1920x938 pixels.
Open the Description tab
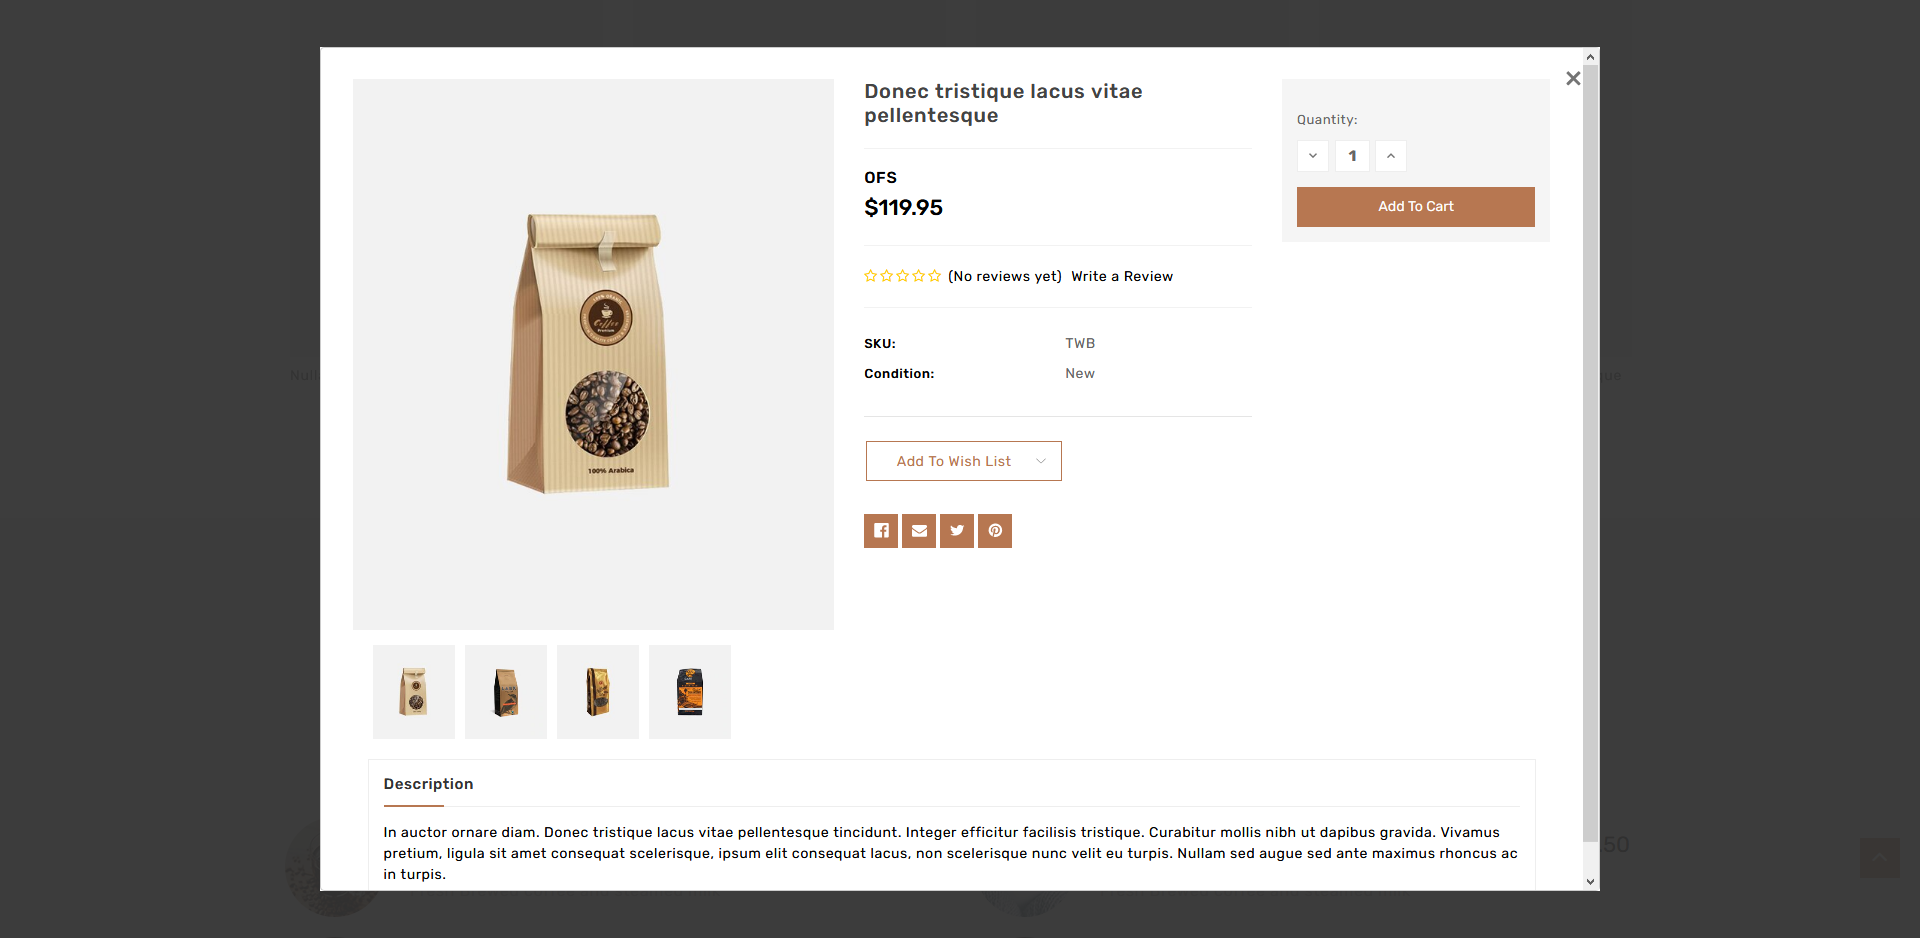tap(428, 784)
